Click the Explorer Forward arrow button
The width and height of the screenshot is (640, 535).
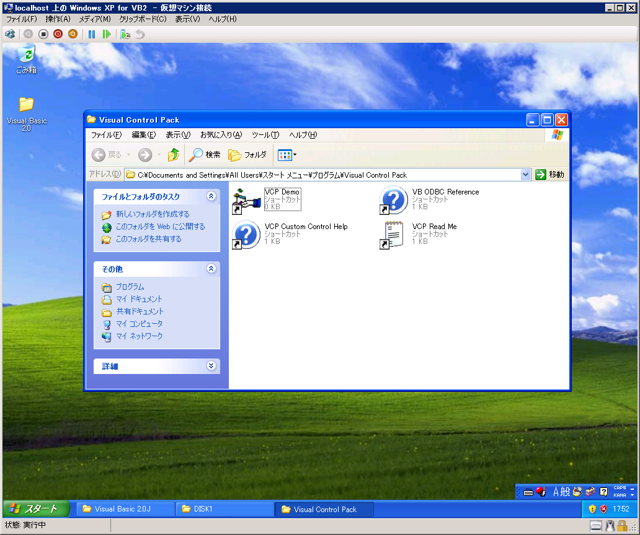tap(145, 155)
